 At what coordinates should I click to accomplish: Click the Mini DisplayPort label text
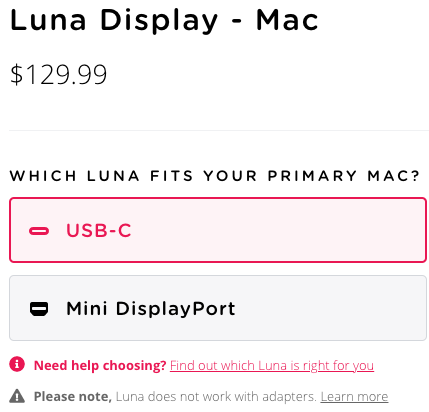coord(151,309)
